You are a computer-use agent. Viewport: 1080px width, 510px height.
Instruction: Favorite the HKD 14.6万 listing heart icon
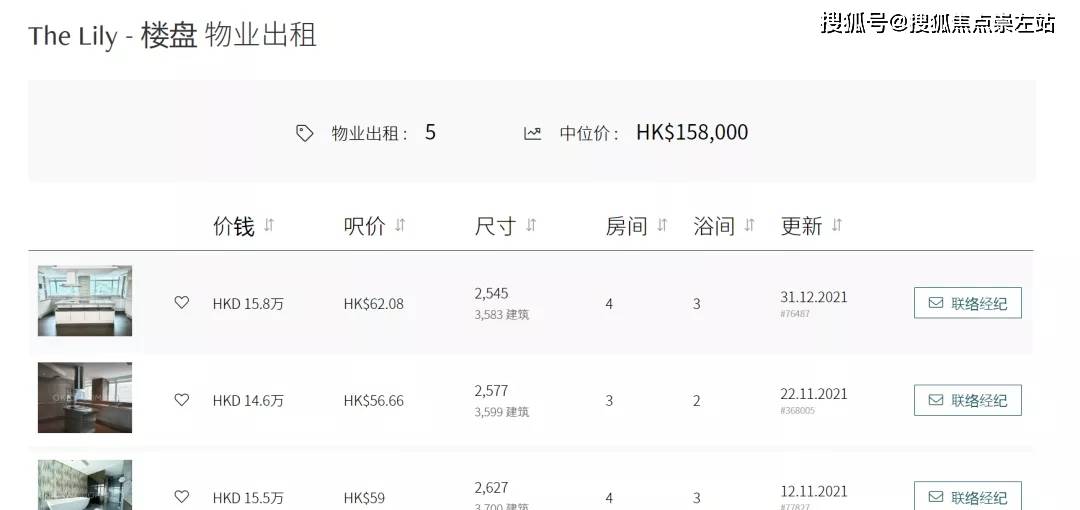(x=181, y=400)
